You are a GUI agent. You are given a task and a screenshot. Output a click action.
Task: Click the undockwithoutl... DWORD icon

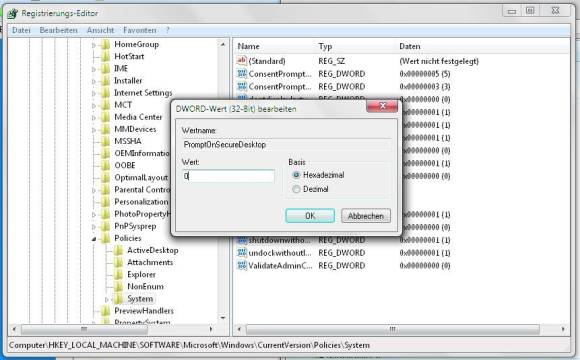[241, 253]
